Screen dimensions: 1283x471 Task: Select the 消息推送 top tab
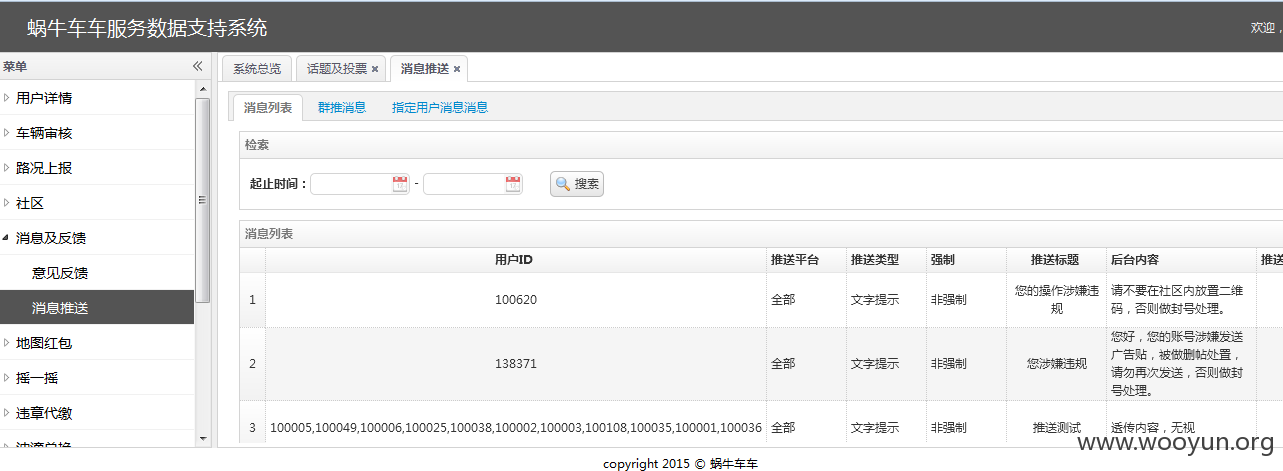point(425,69)
